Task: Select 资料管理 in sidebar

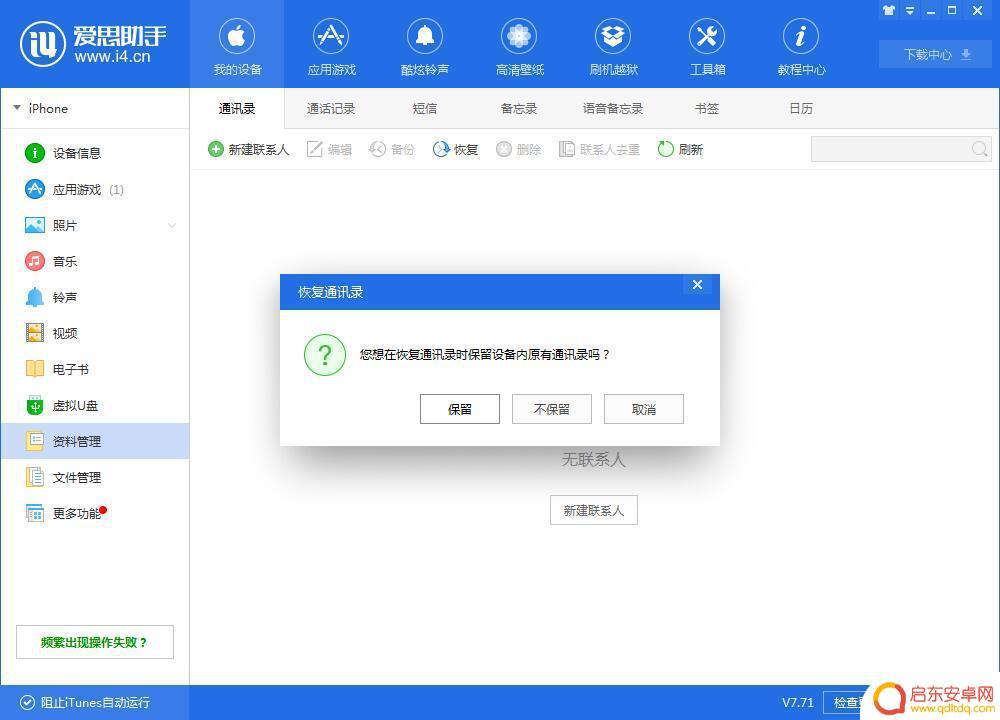Action: (x=94, y=441)
